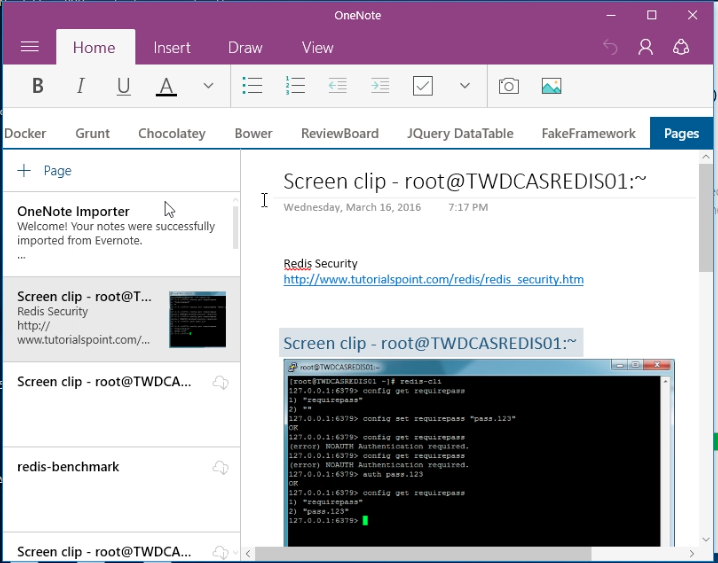Click the scroll down arrow of note pane

pos(706,540)
